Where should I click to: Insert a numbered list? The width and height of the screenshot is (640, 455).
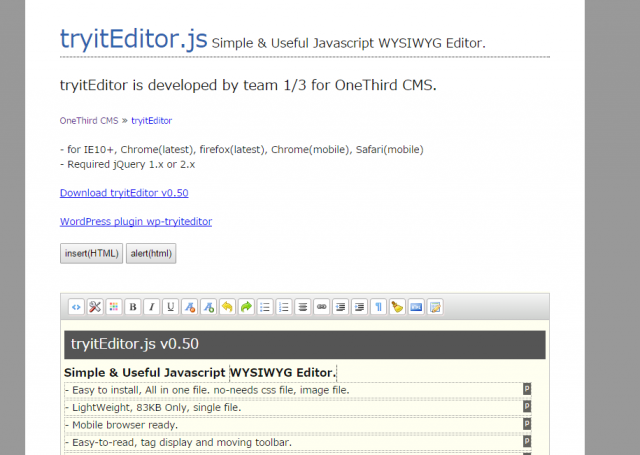pos(284,307)
